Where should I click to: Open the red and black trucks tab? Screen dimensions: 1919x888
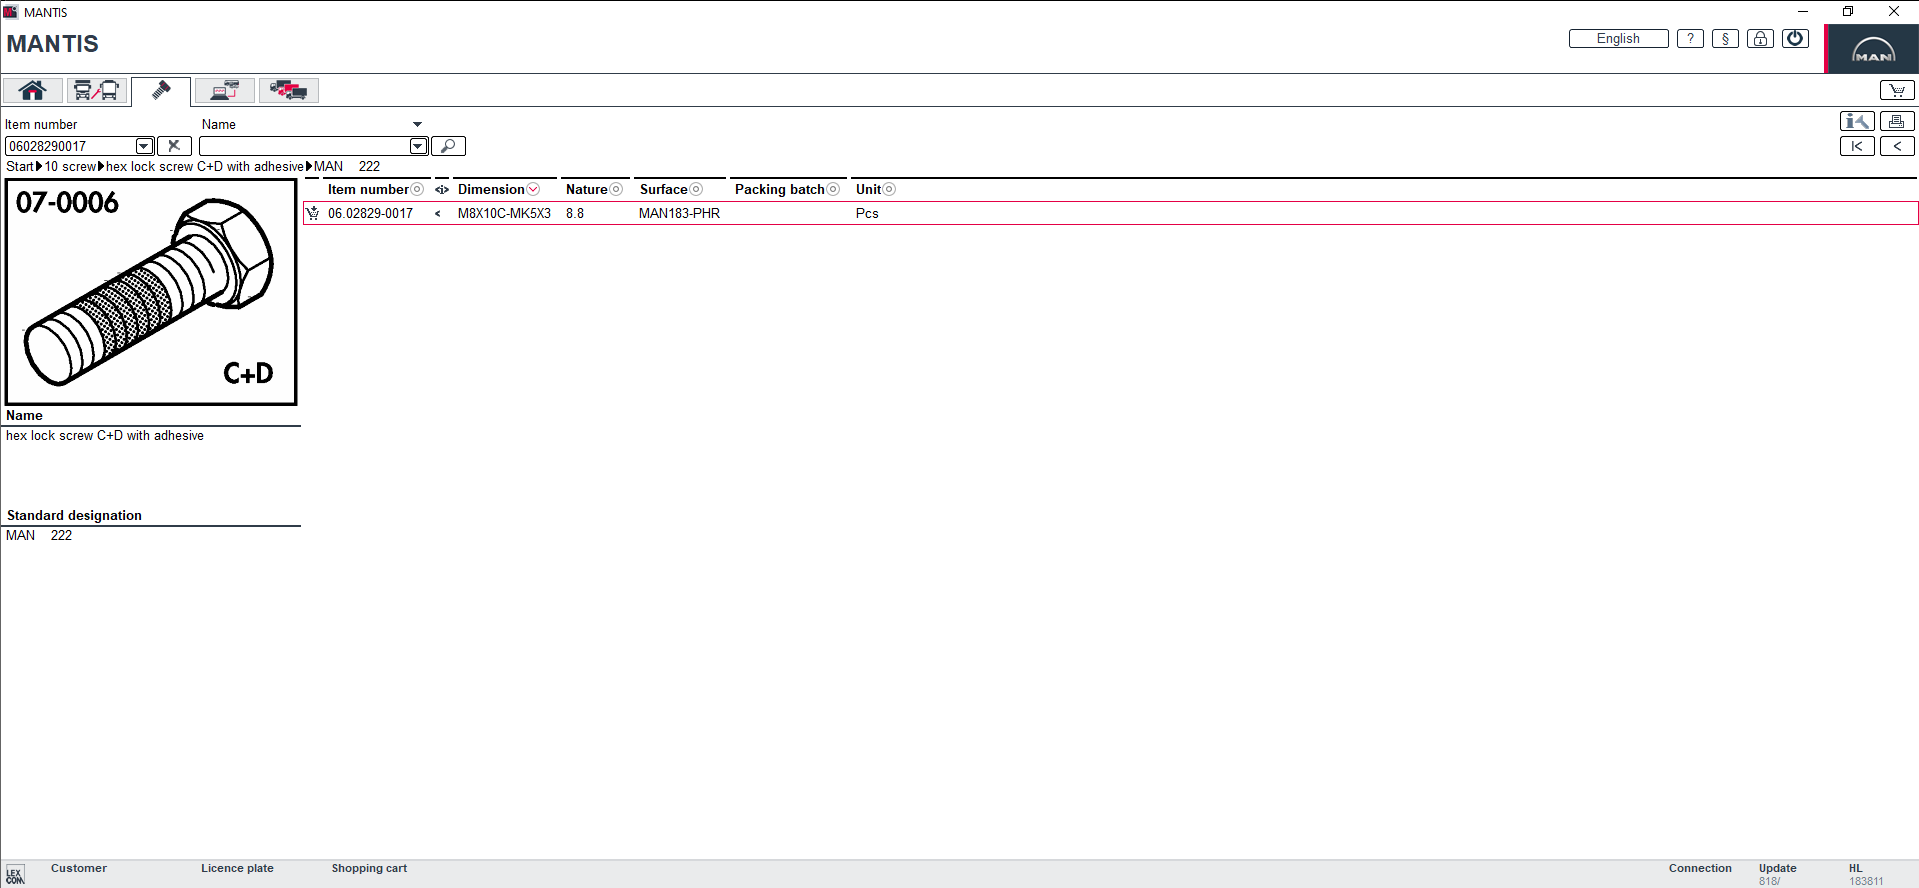click(x=289, y=91)
